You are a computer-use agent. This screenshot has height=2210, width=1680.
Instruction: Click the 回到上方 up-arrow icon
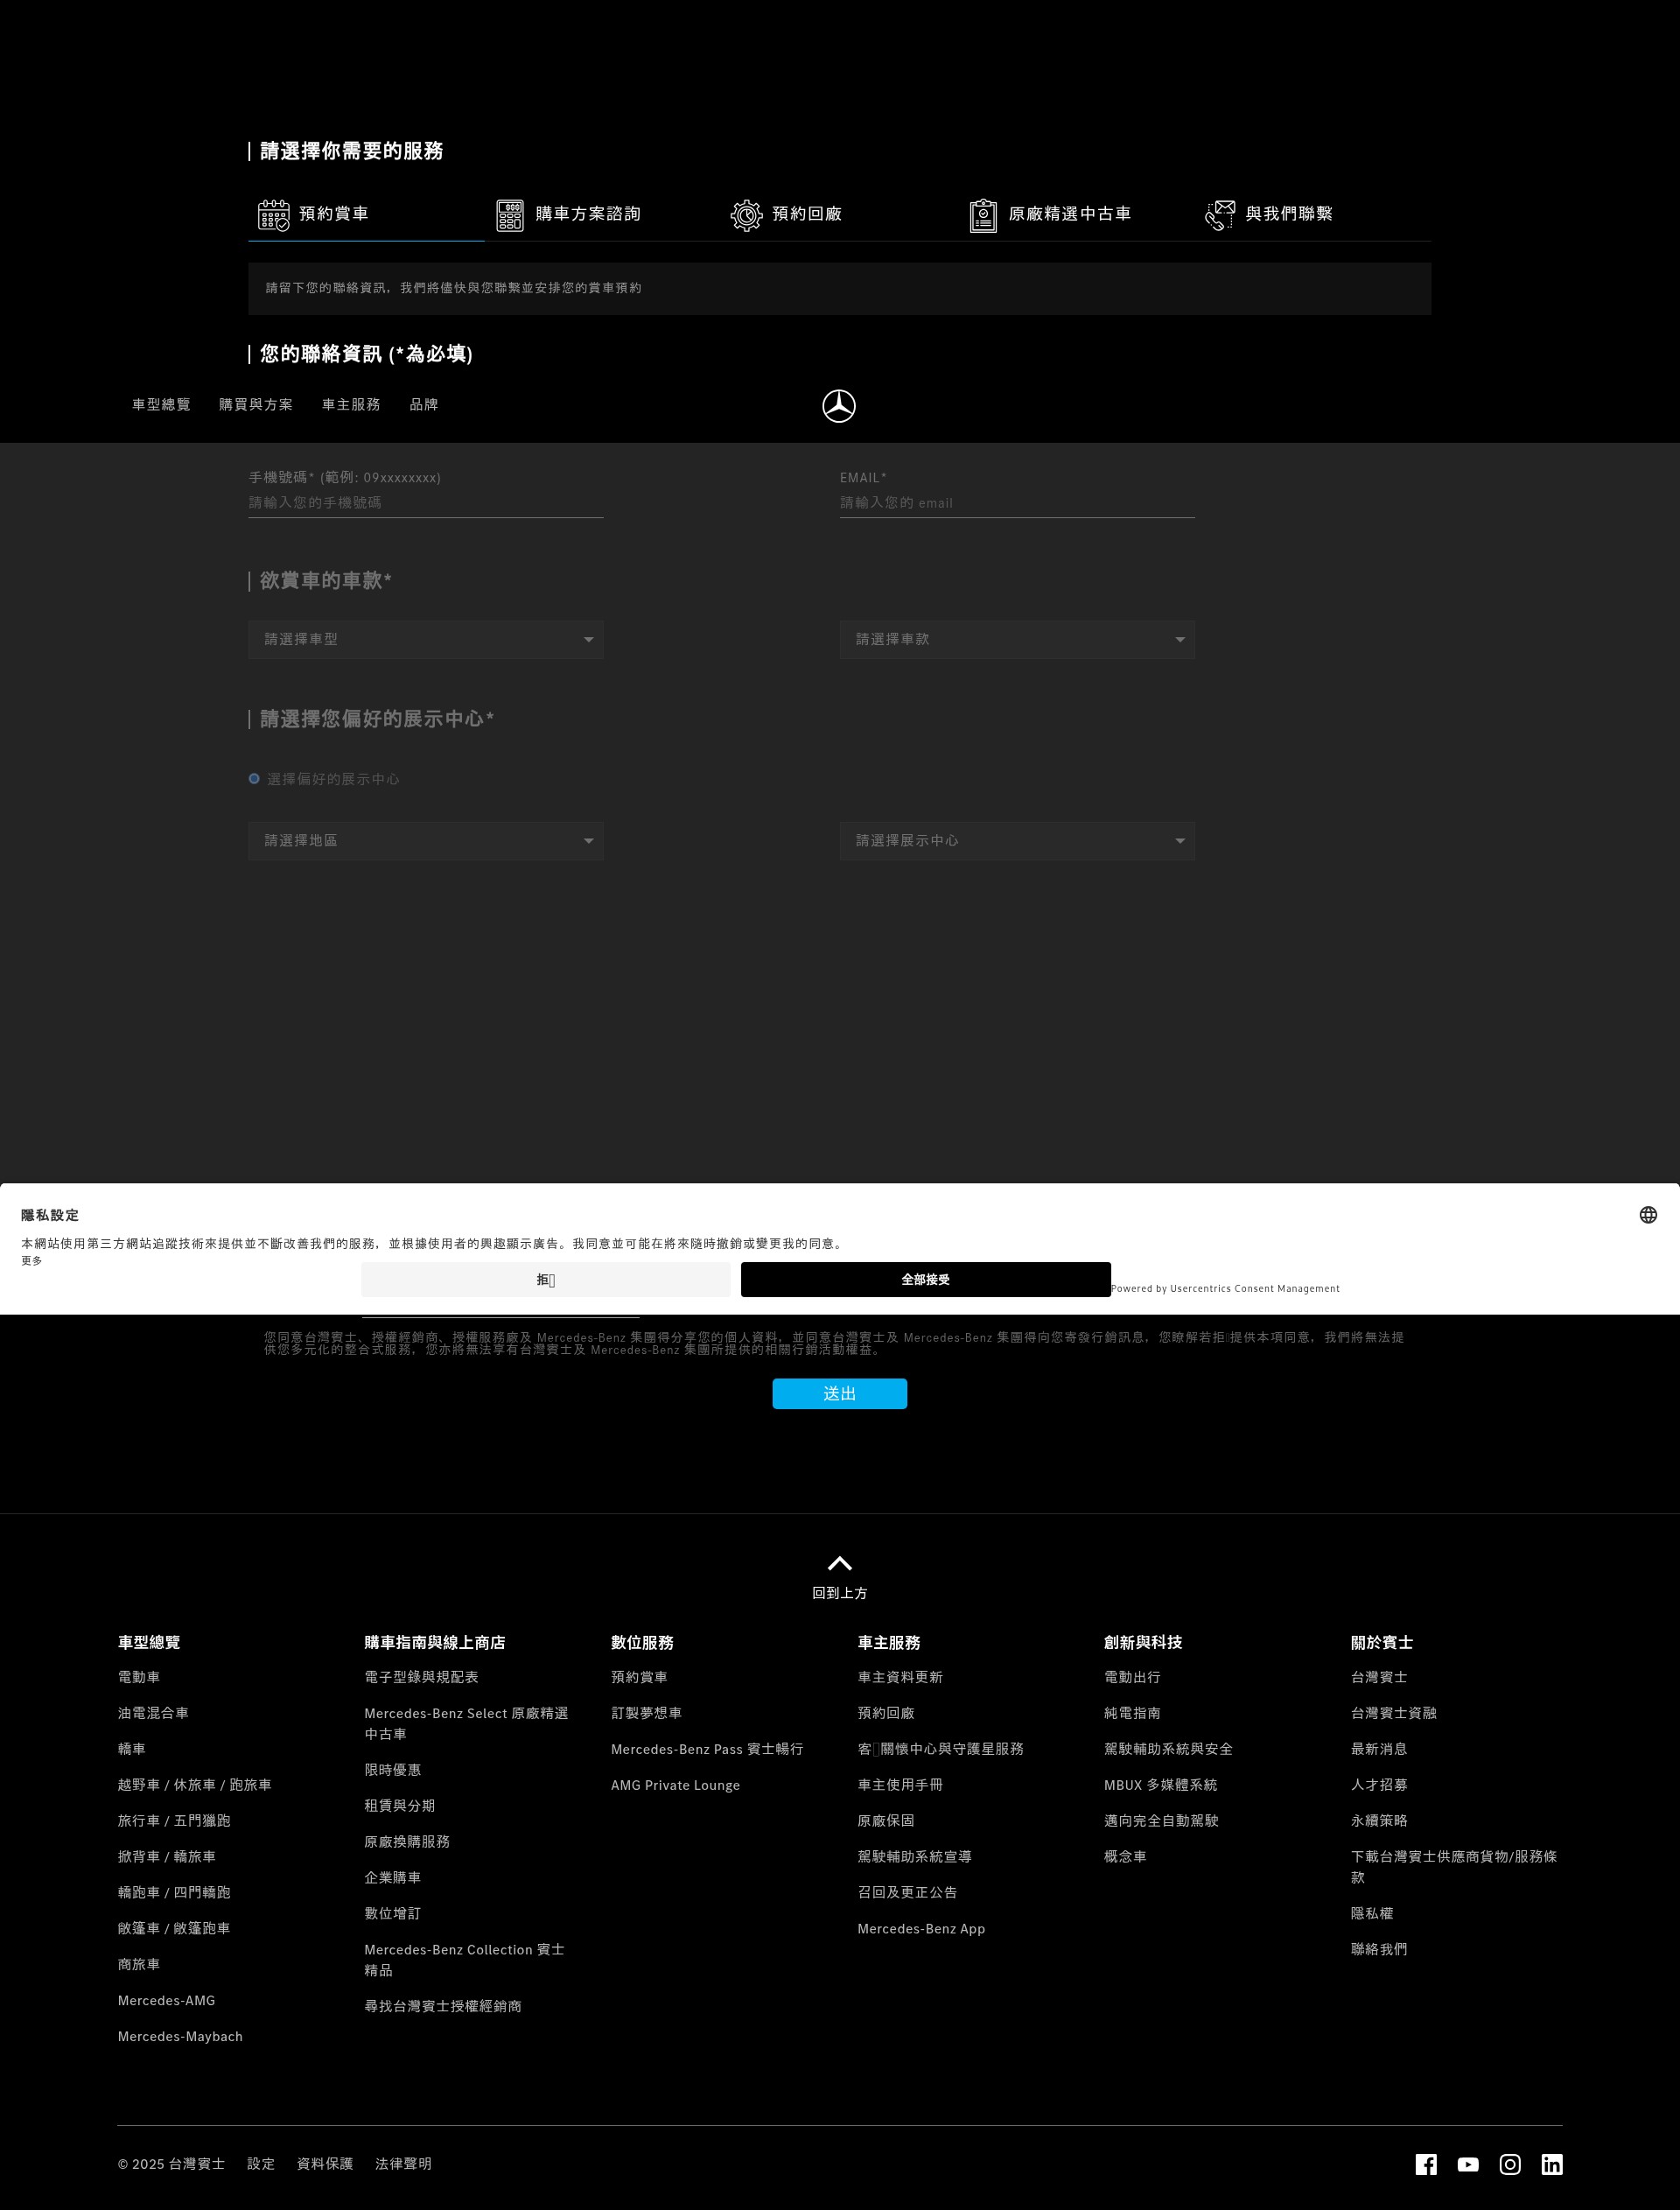840,1563
